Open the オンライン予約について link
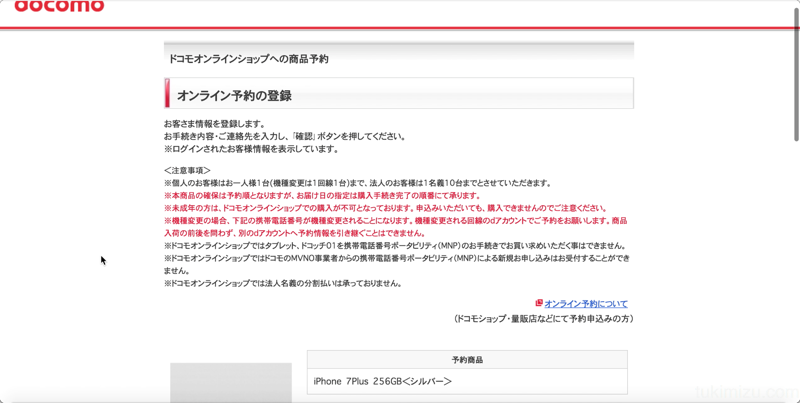This screenshot has width=800, height=403. point(586,304)
